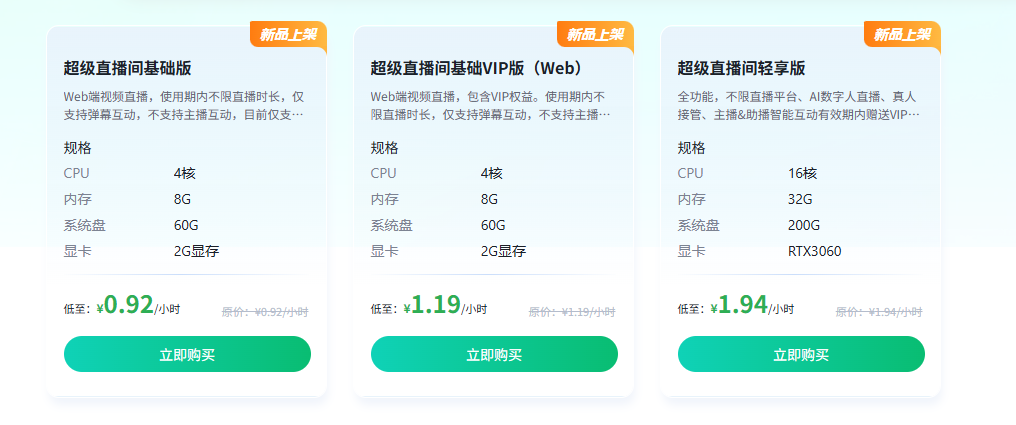Click the ¥1.94/小时 discounted price
The height and width of the screenshot is (425, 1016).
pyautogui.click(x=752, y=306)
